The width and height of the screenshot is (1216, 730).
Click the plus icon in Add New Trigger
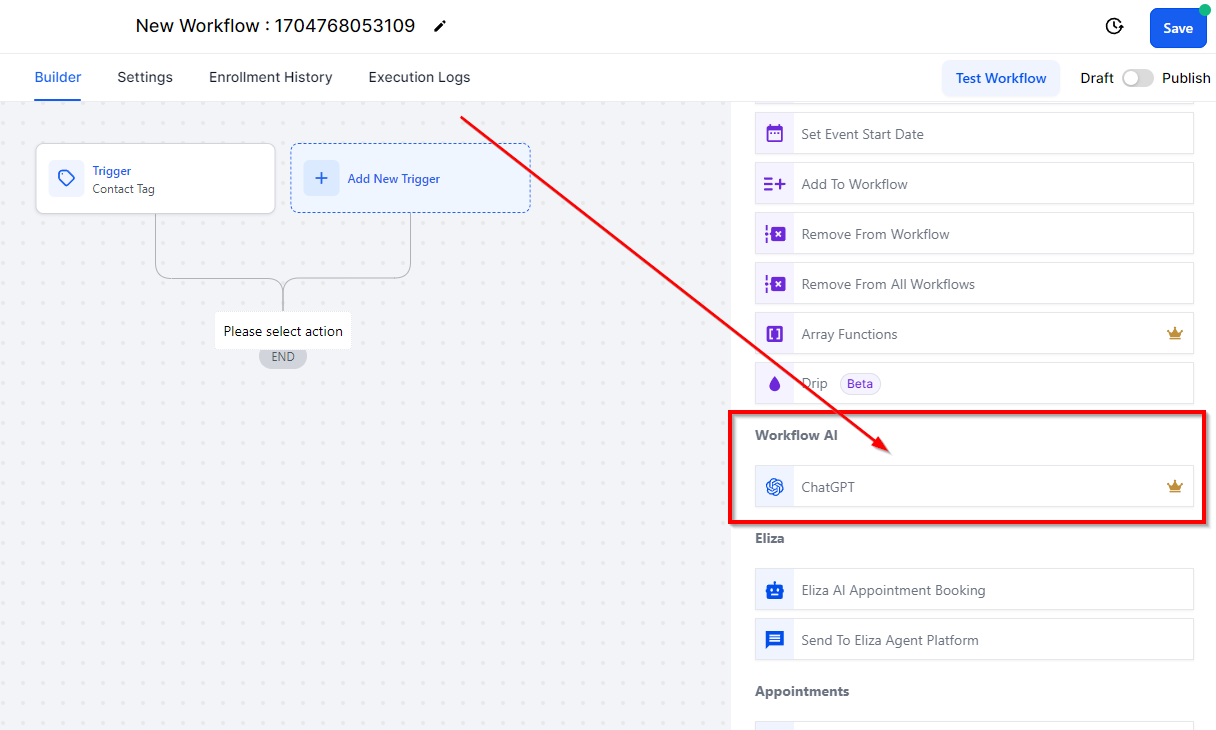(x=321, y=178)
